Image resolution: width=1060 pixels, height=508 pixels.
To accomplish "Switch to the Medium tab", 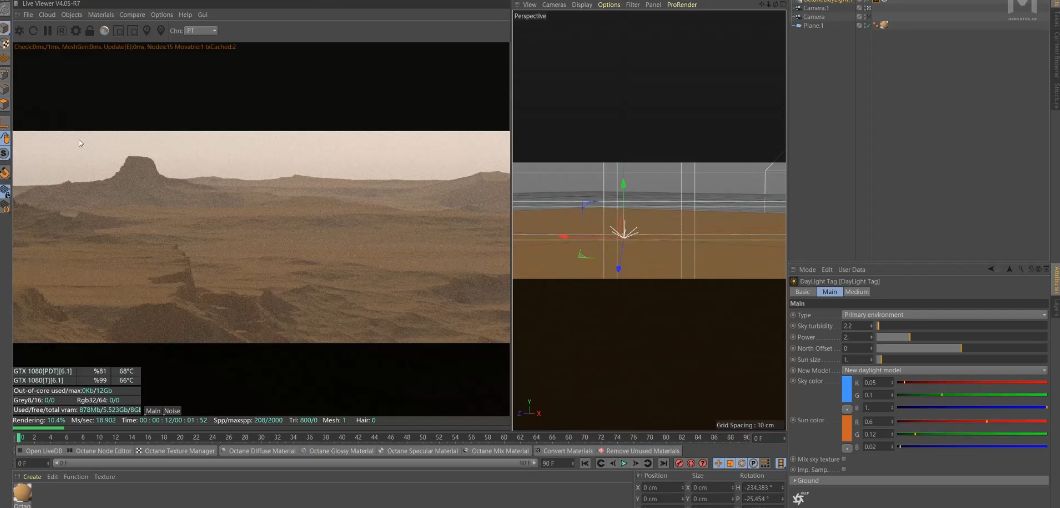I will (x=856, y=292).
